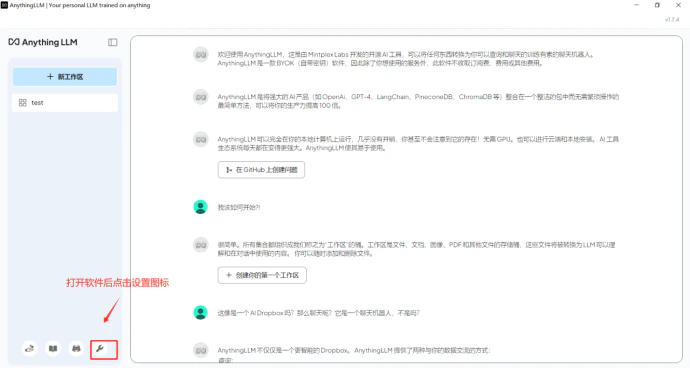
Task: Click the message about AI Dropbox
Action: point(319,313)
